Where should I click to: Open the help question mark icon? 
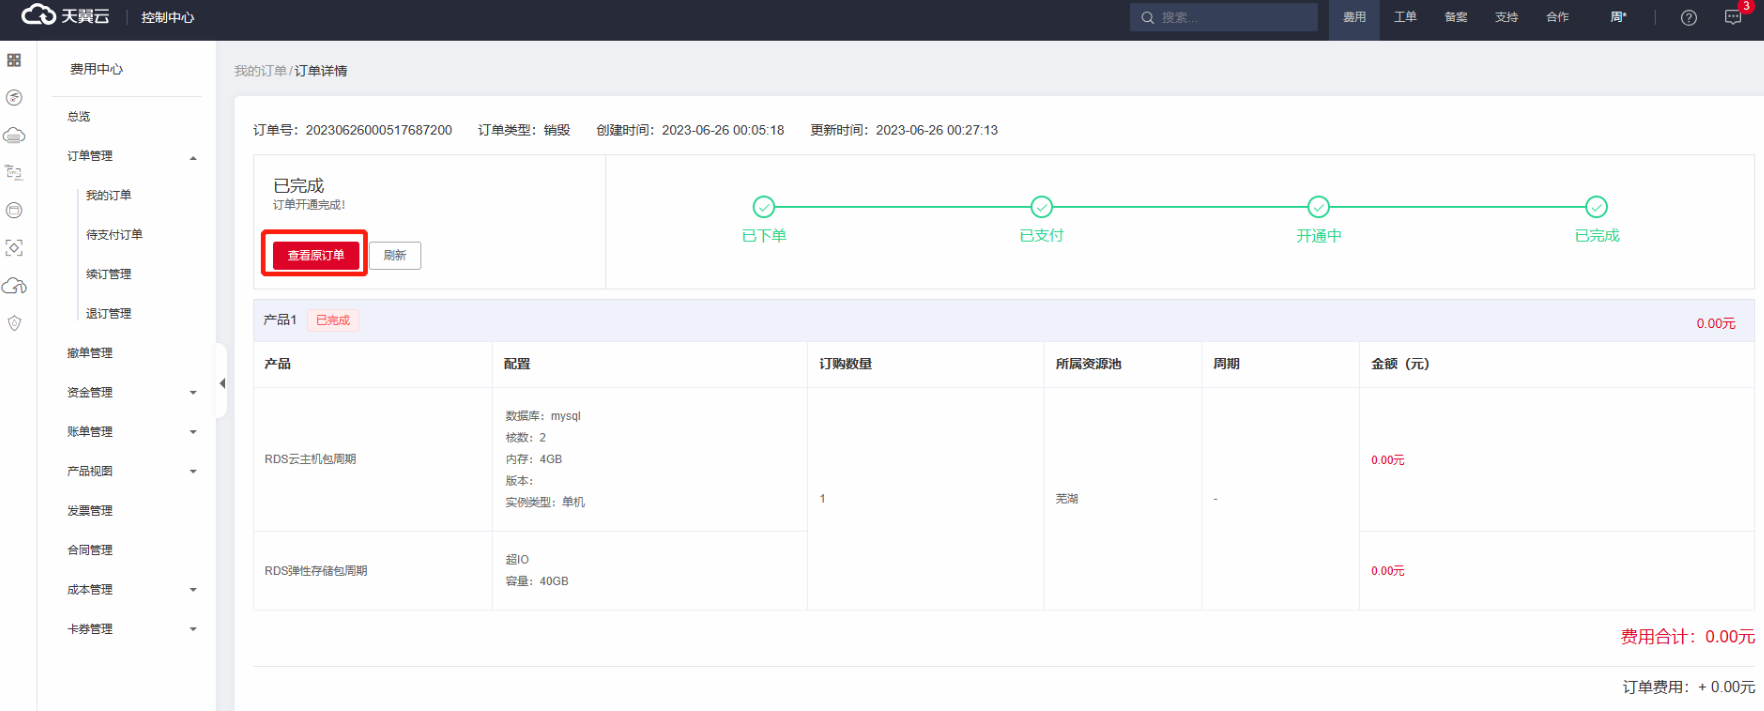[1689, 18]
